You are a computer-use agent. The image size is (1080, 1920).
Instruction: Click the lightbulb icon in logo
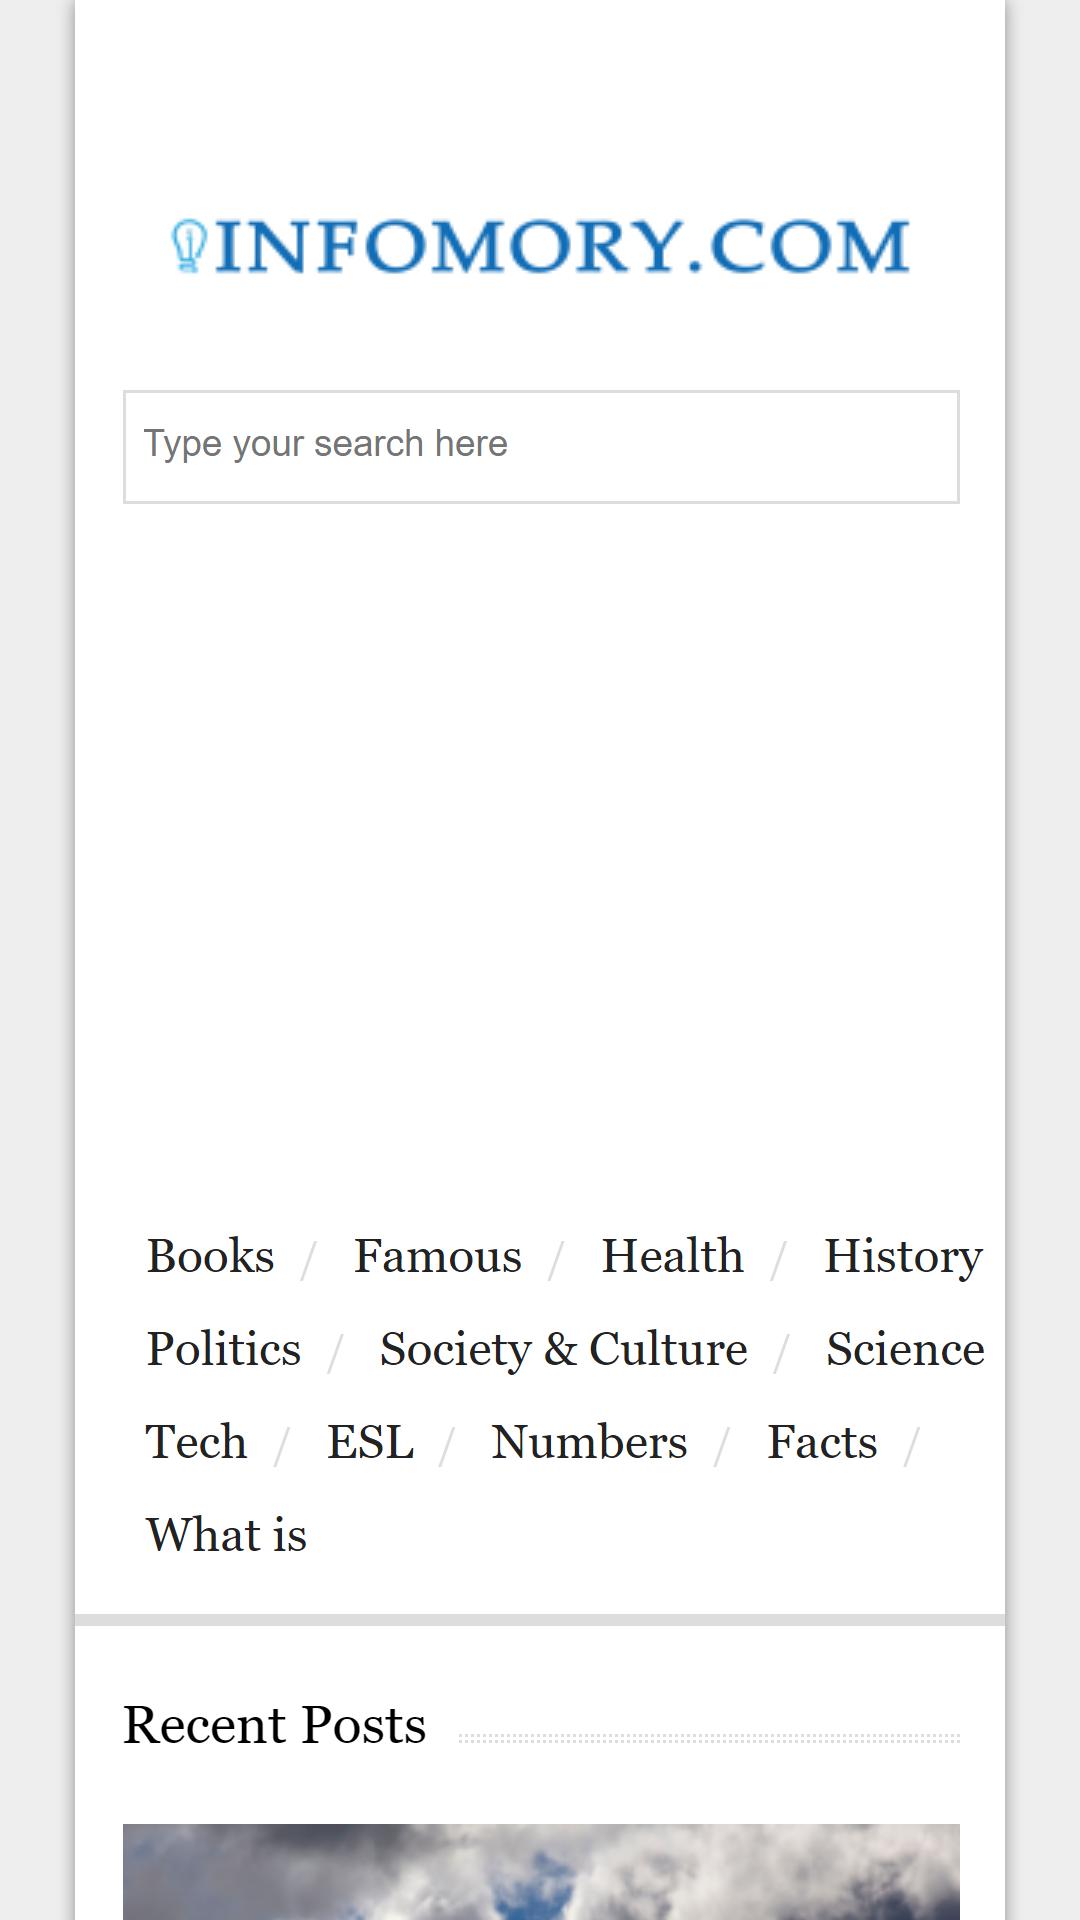[188, 246]
